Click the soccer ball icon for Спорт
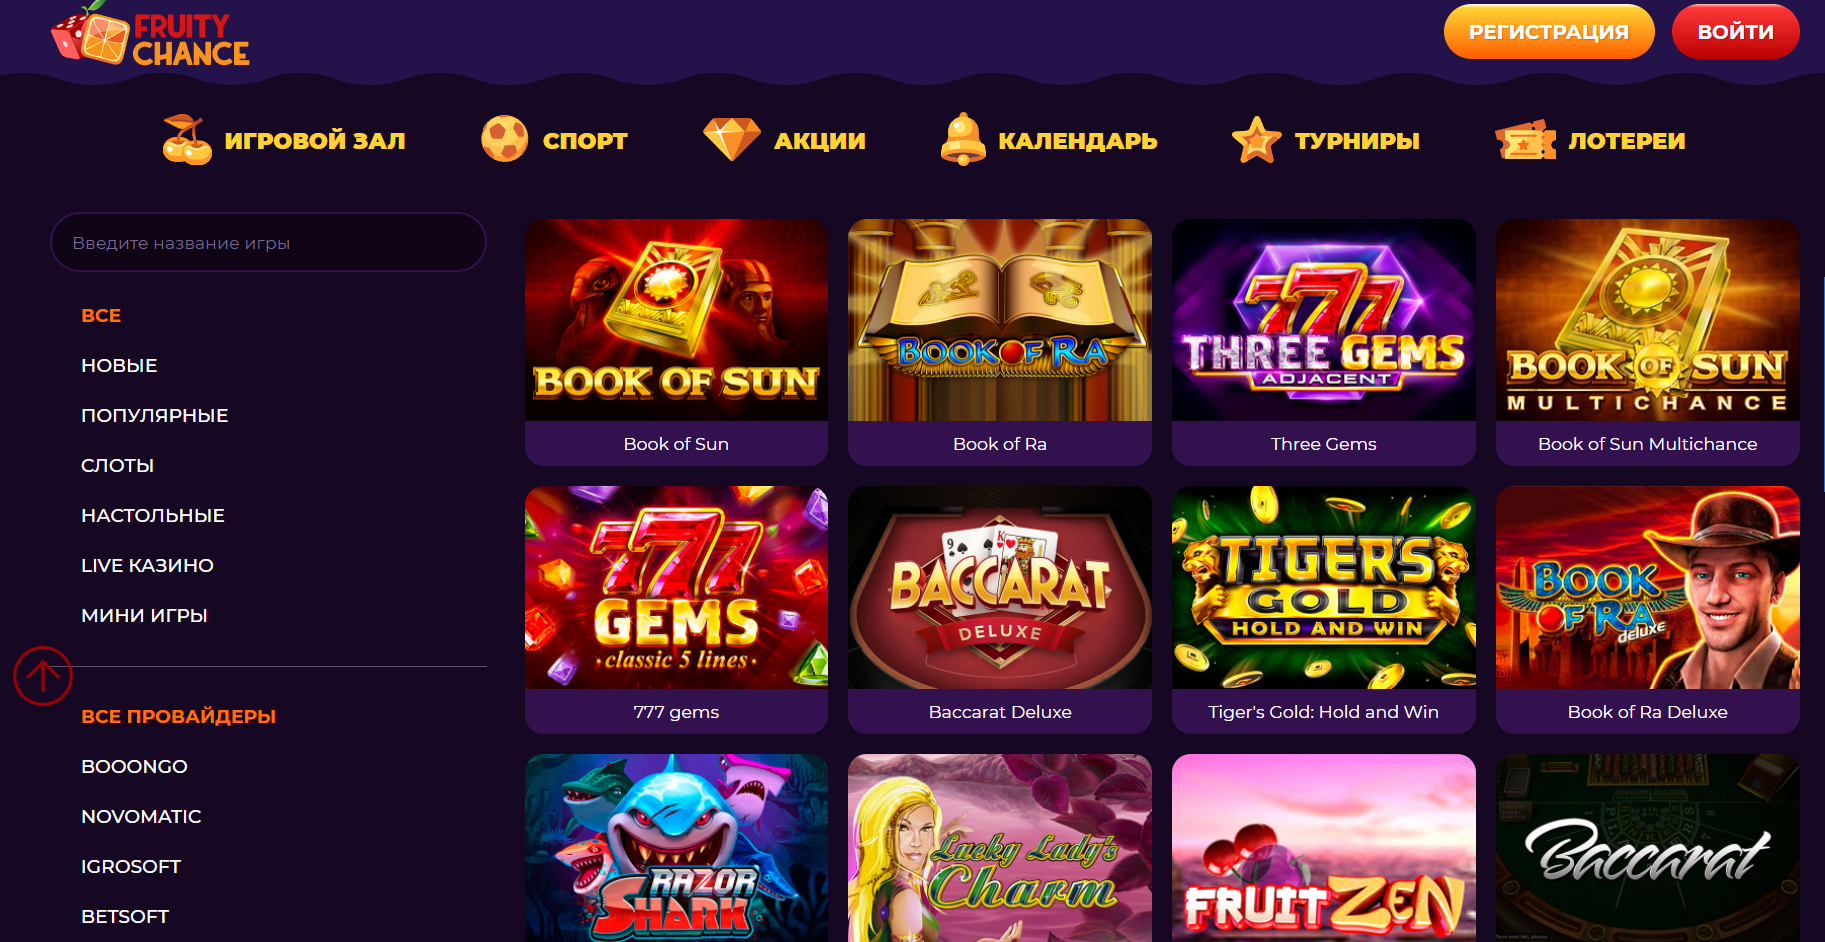The height and width of the screenshot is (942, 1825). 504,139
